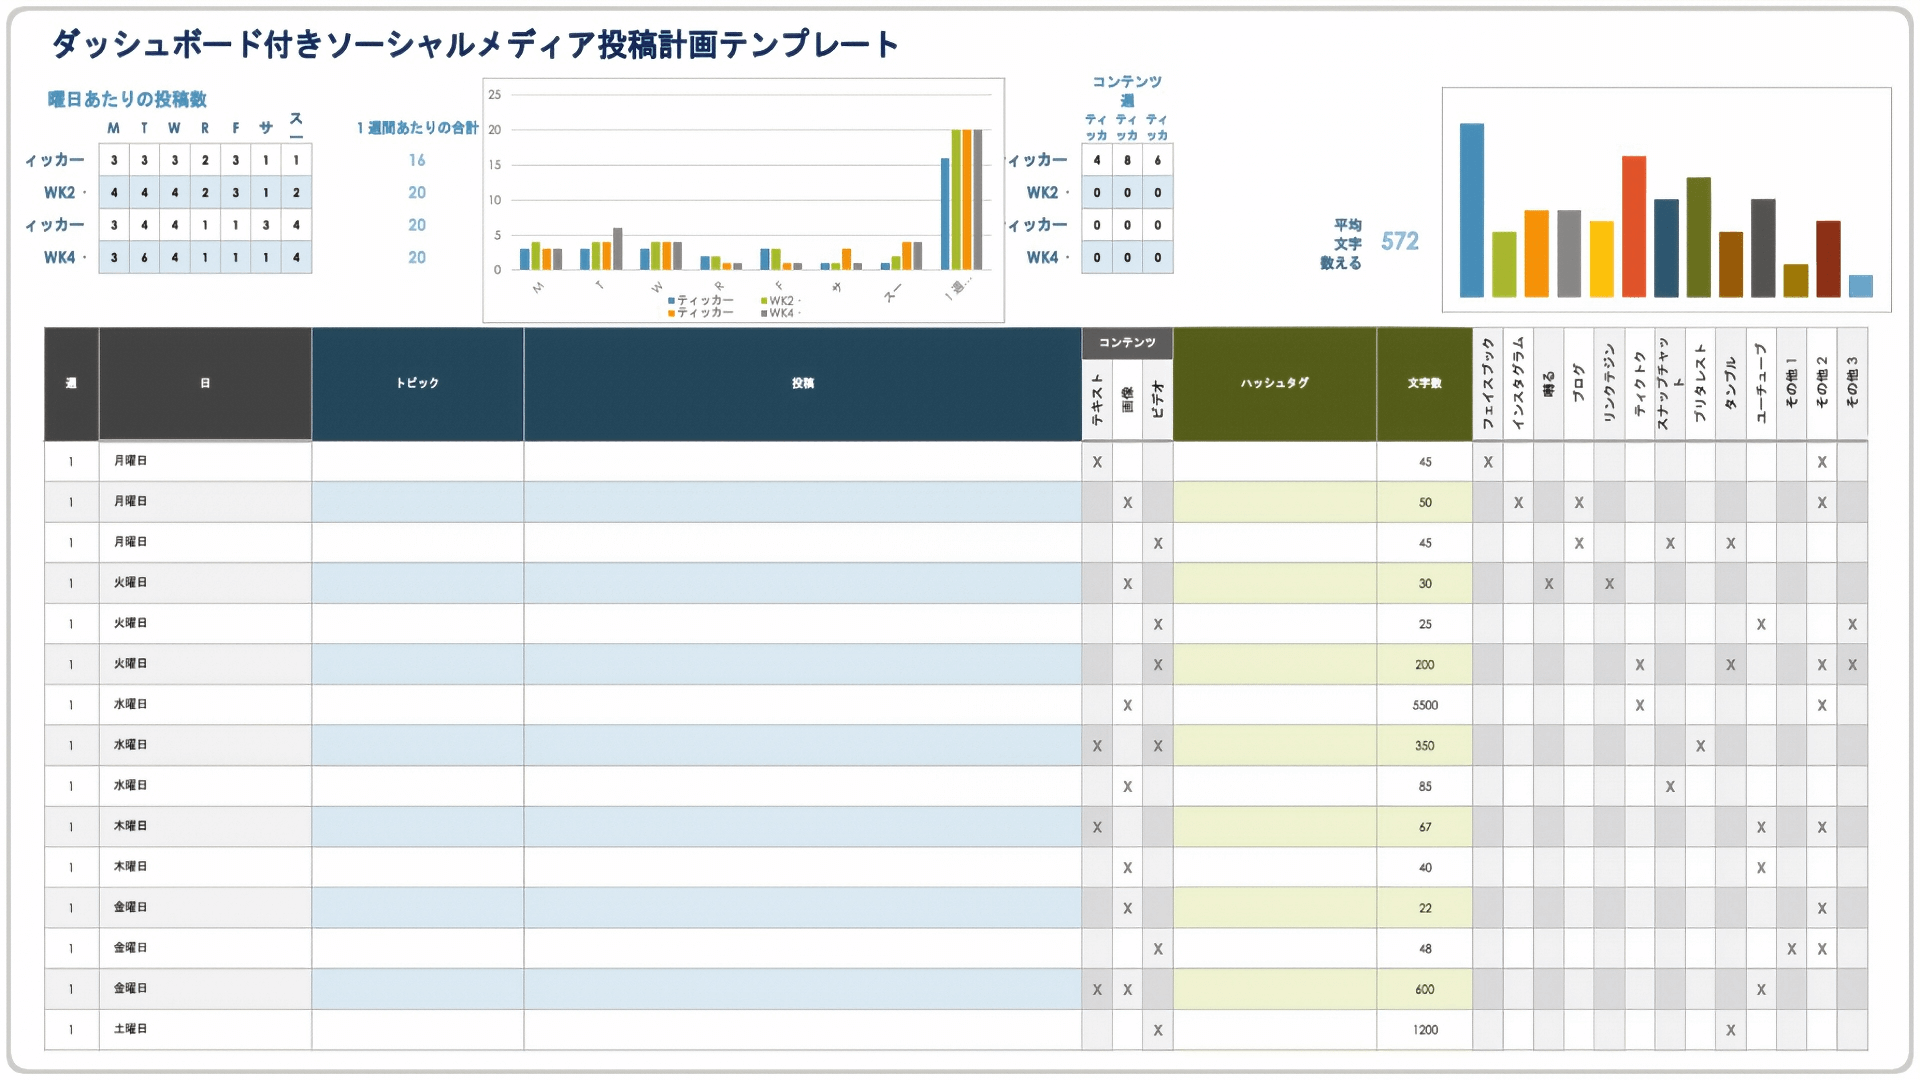The image size is (1920, 1080).
Task: Select the character count cell 22
Action: pos(1424,908)
